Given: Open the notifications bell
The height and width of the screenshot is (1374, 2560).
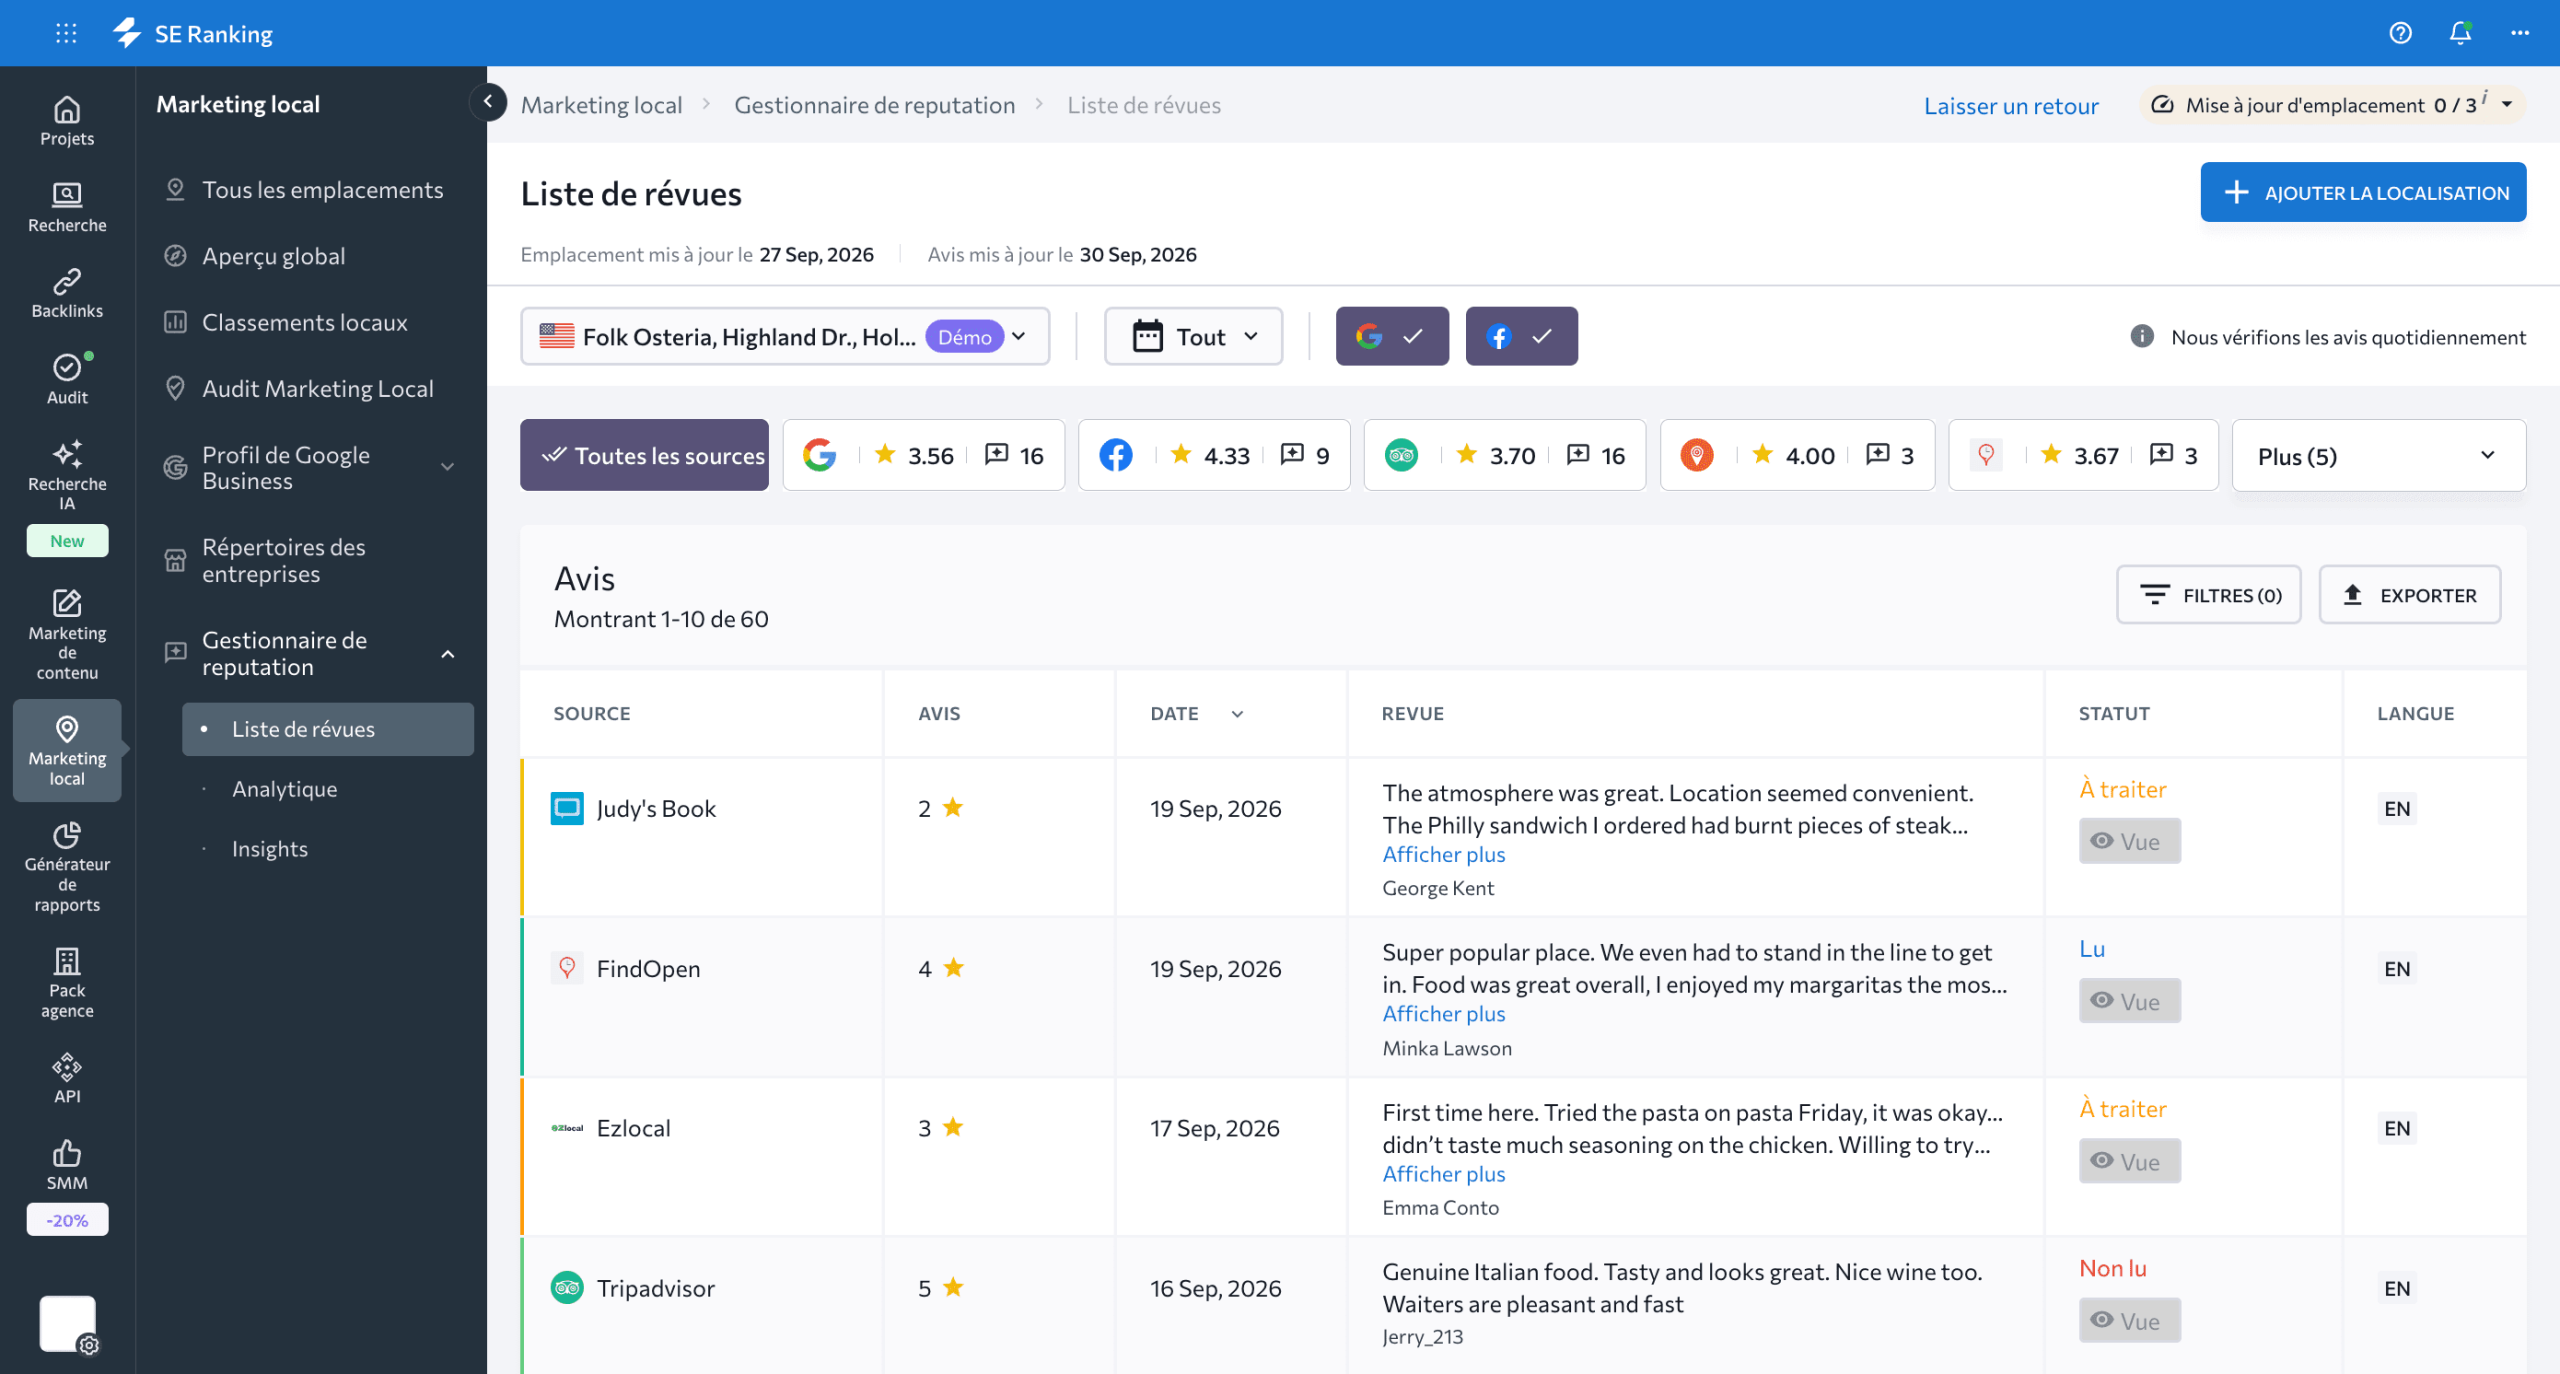Looking at the screenshot, I should [x=2460, y=33].
